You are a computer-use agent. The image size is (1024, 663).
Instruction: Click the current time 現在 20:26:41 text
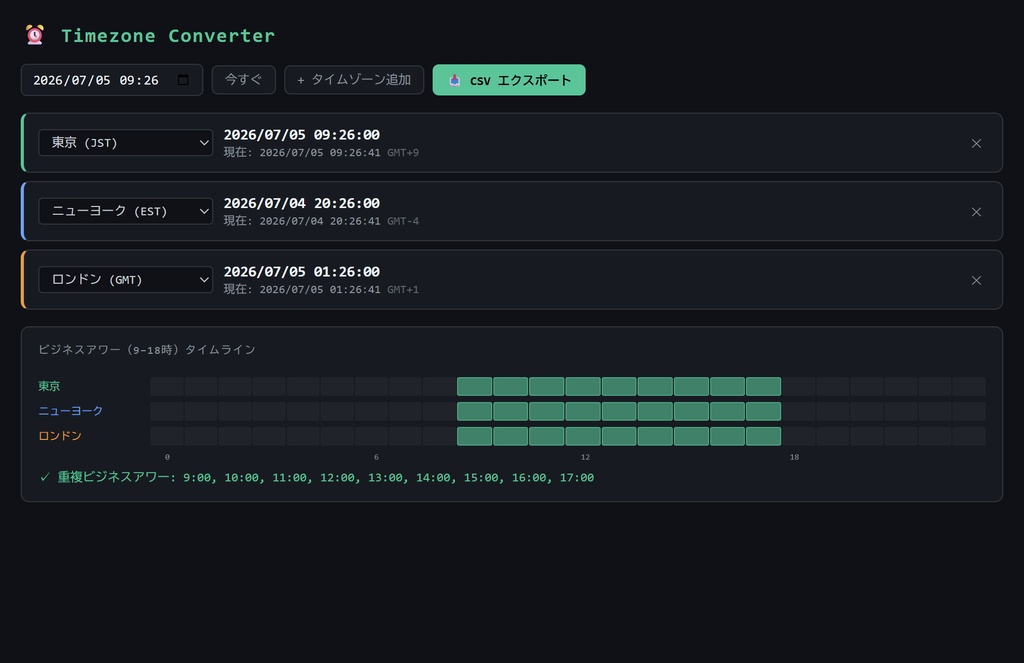point(302,221)
